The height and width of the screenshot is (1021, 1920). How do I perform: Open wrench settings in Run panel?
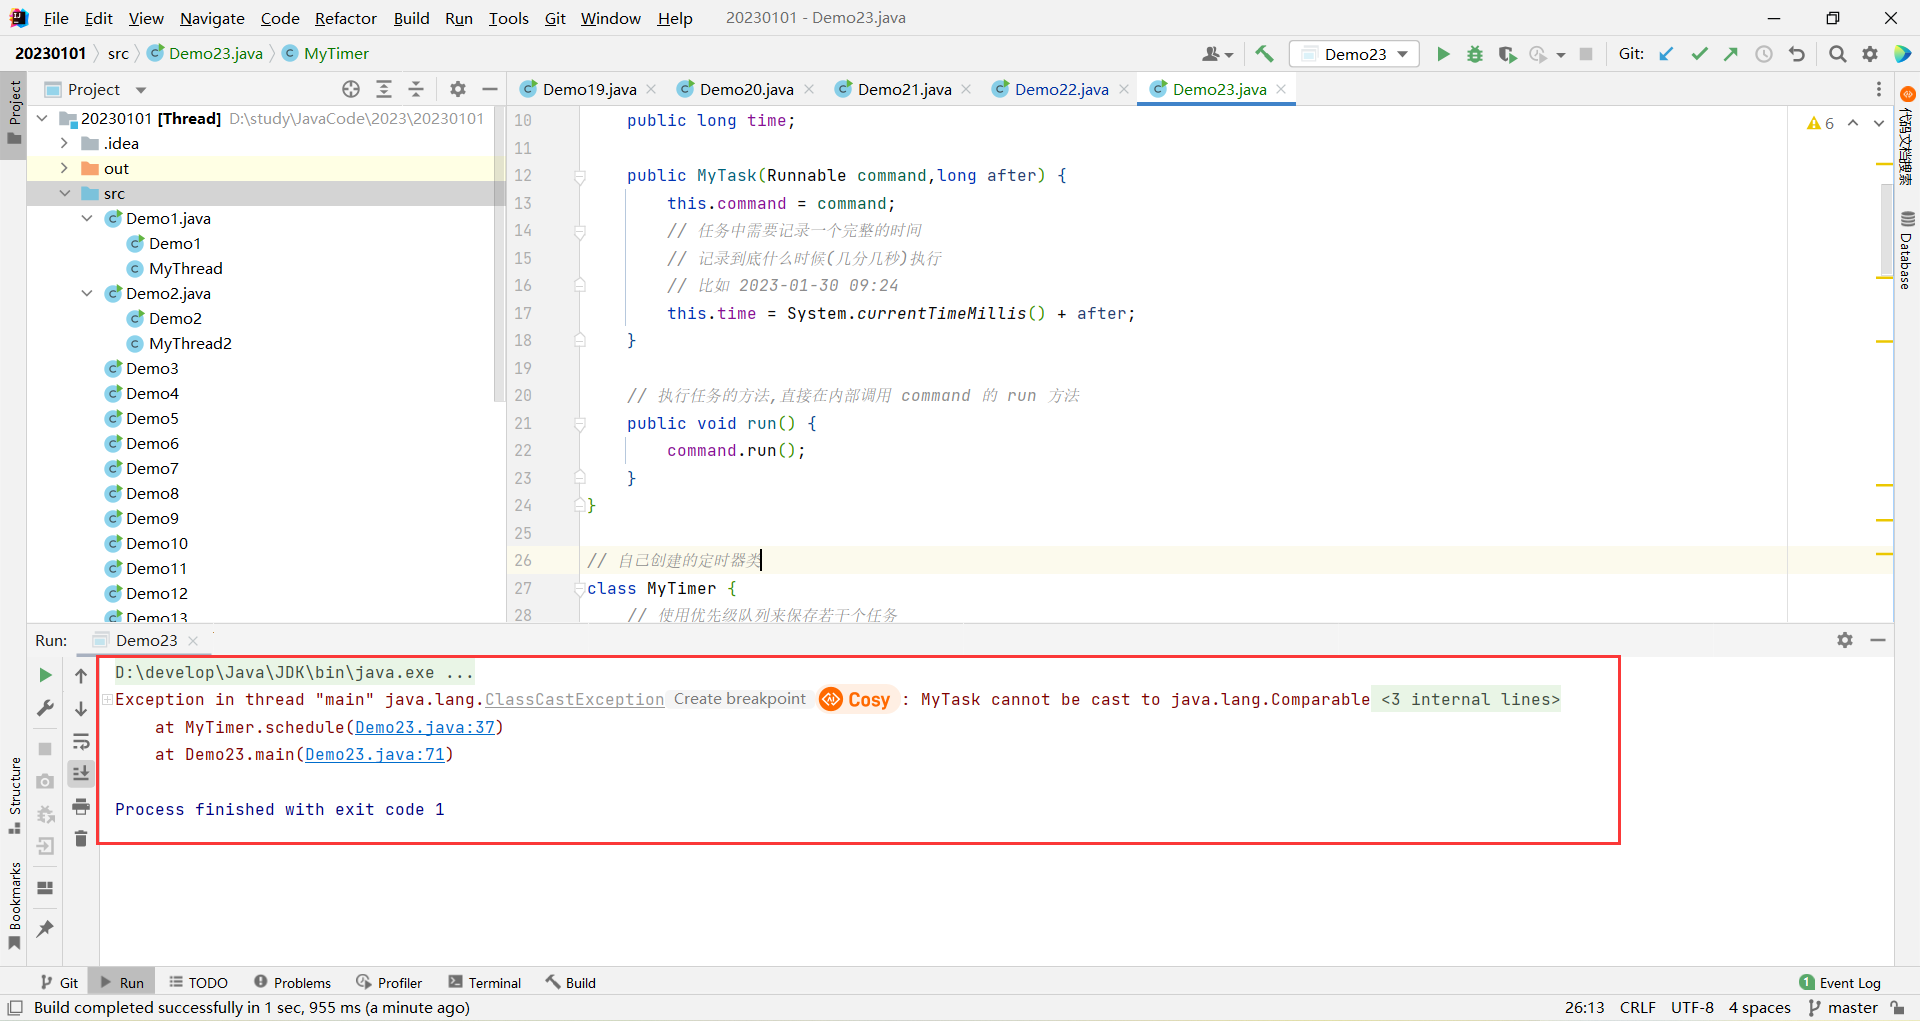point(45,708)
